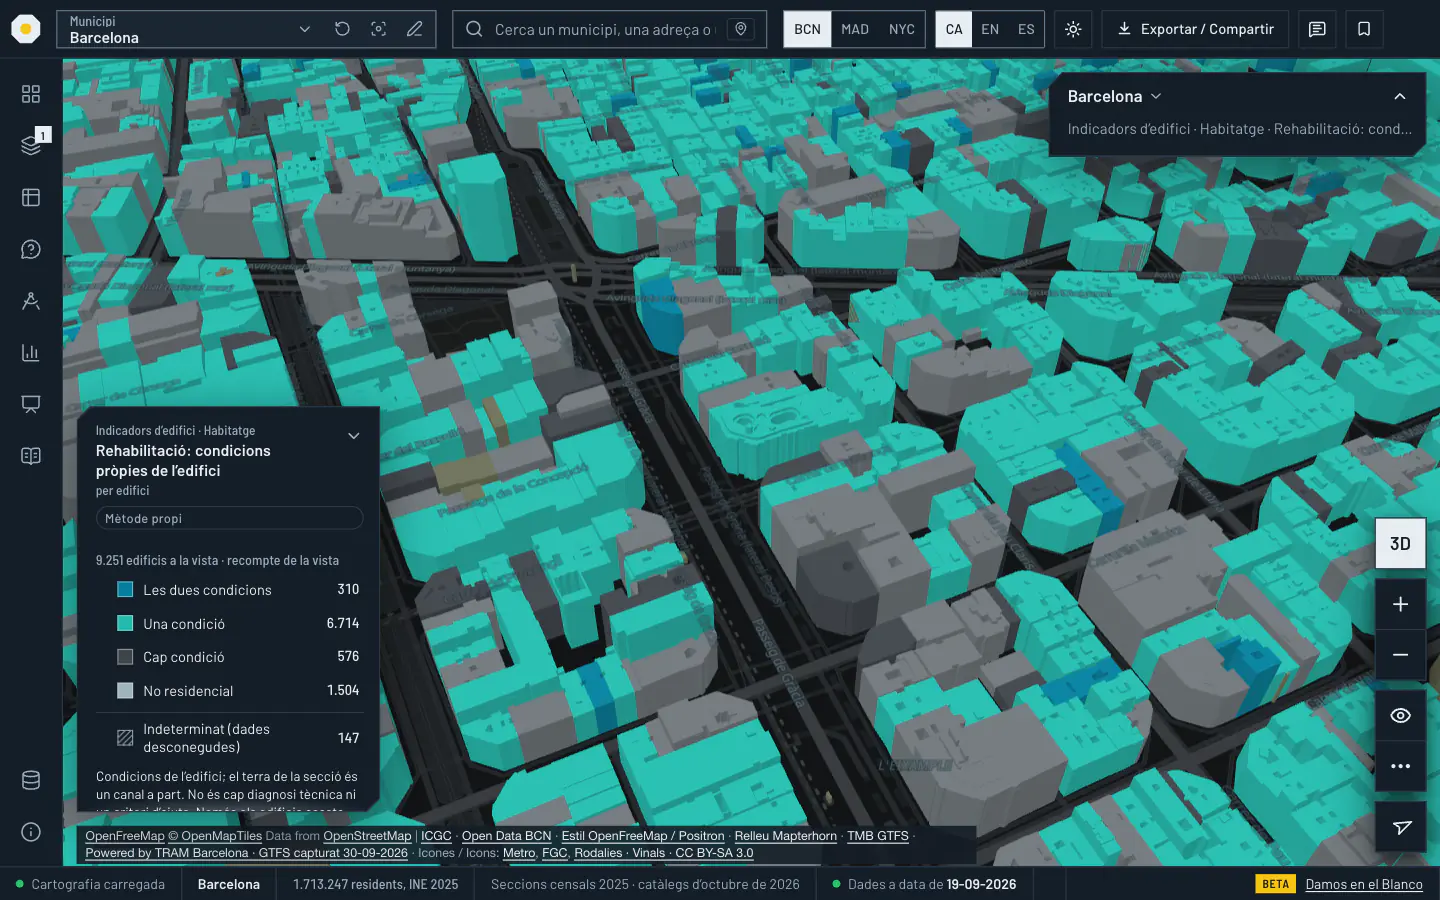Open the CC BY-SA 3.0 license link

pos(714,853)
